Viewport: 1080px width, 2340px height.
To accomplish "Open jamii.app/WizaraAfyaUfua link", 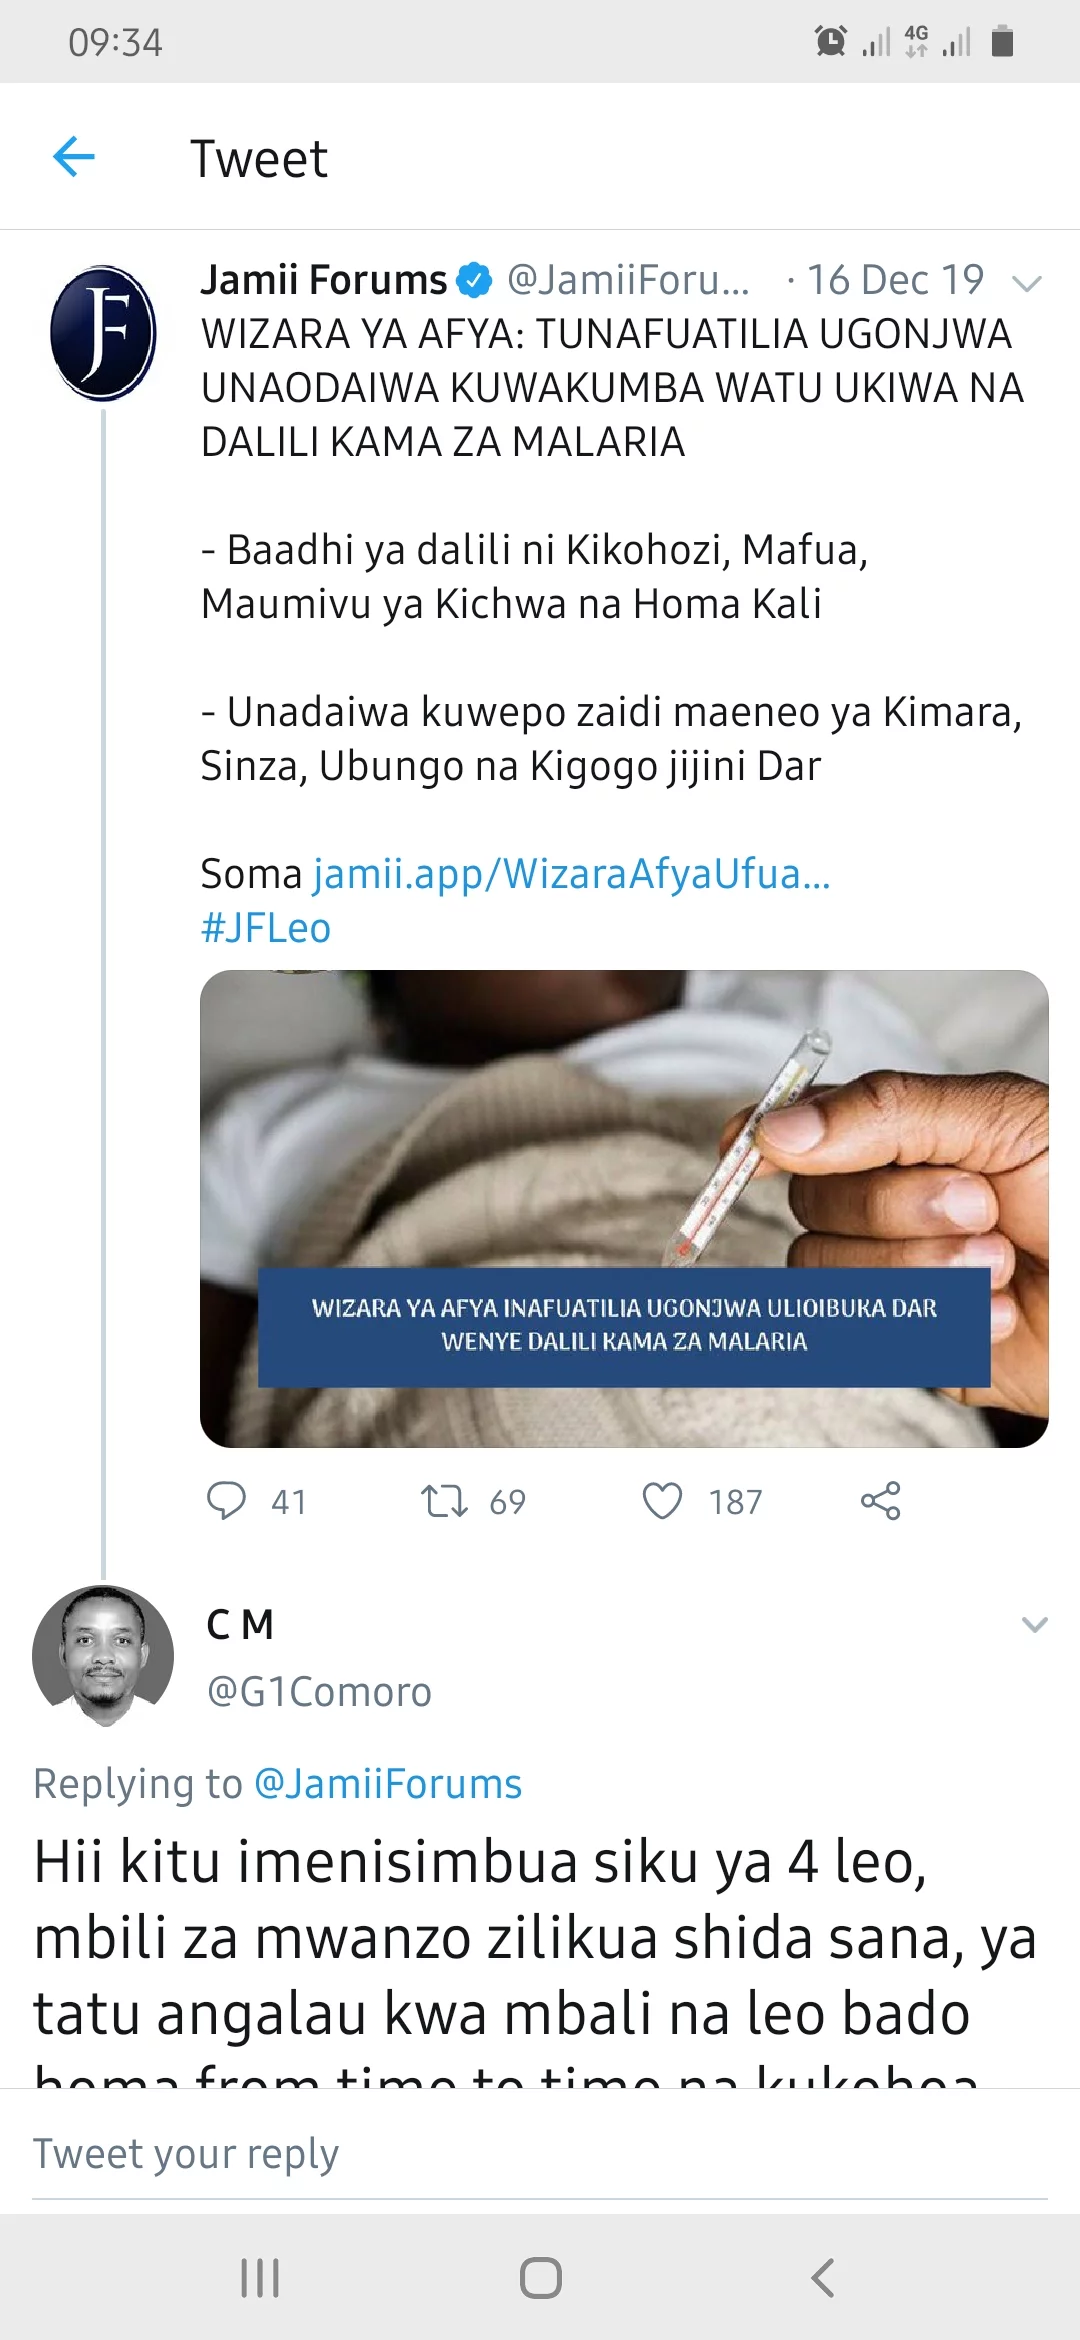I will click(x=571, y=874).
